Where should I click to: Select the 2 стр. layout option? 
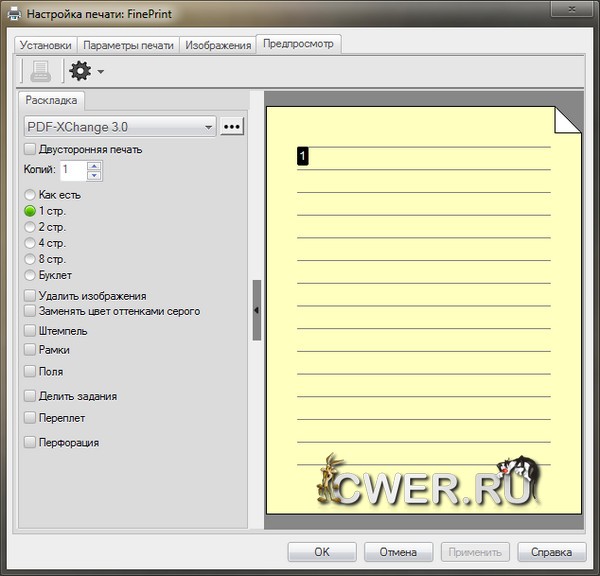[30, 227]
